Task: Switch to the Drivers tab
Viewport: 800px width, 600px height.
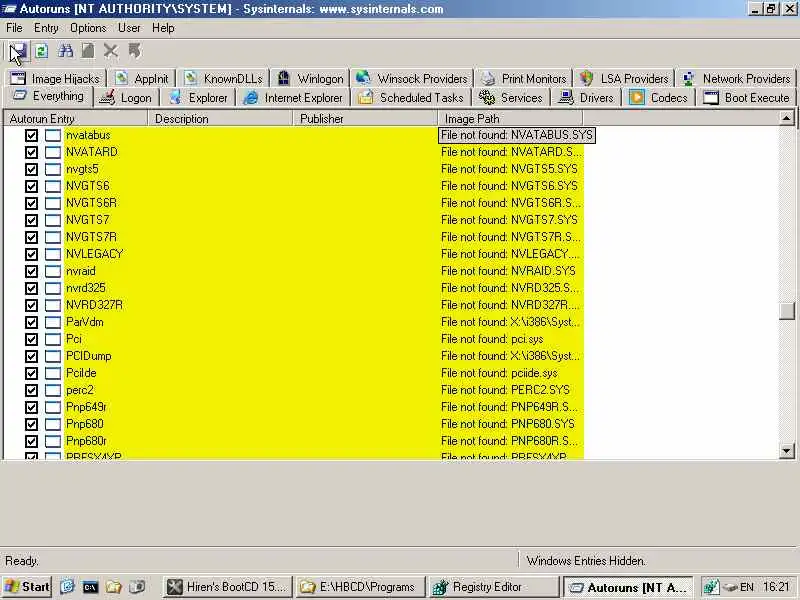Action: pyautogui.click(x=587, y=97)
